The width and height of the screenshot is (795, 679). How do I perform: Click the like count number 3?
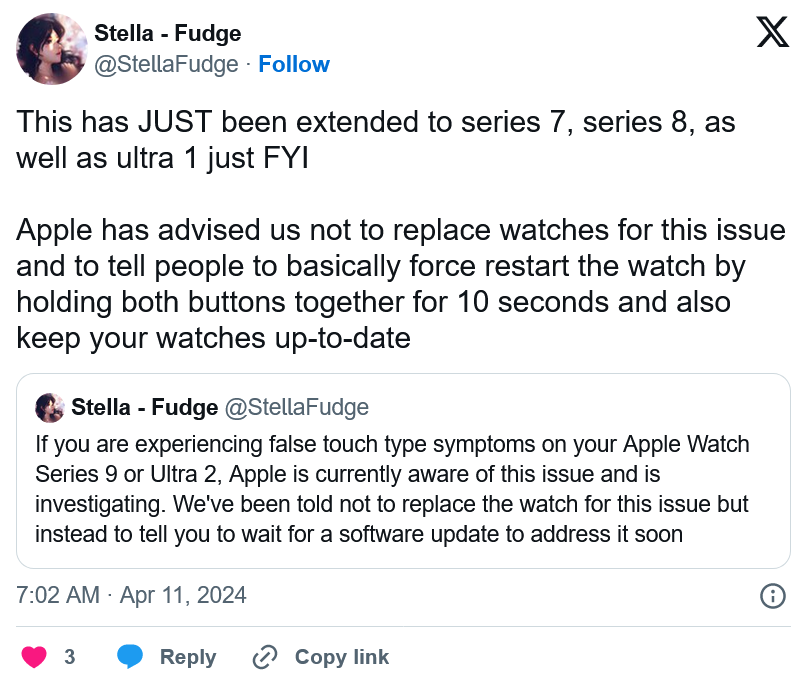pos(70,657)
